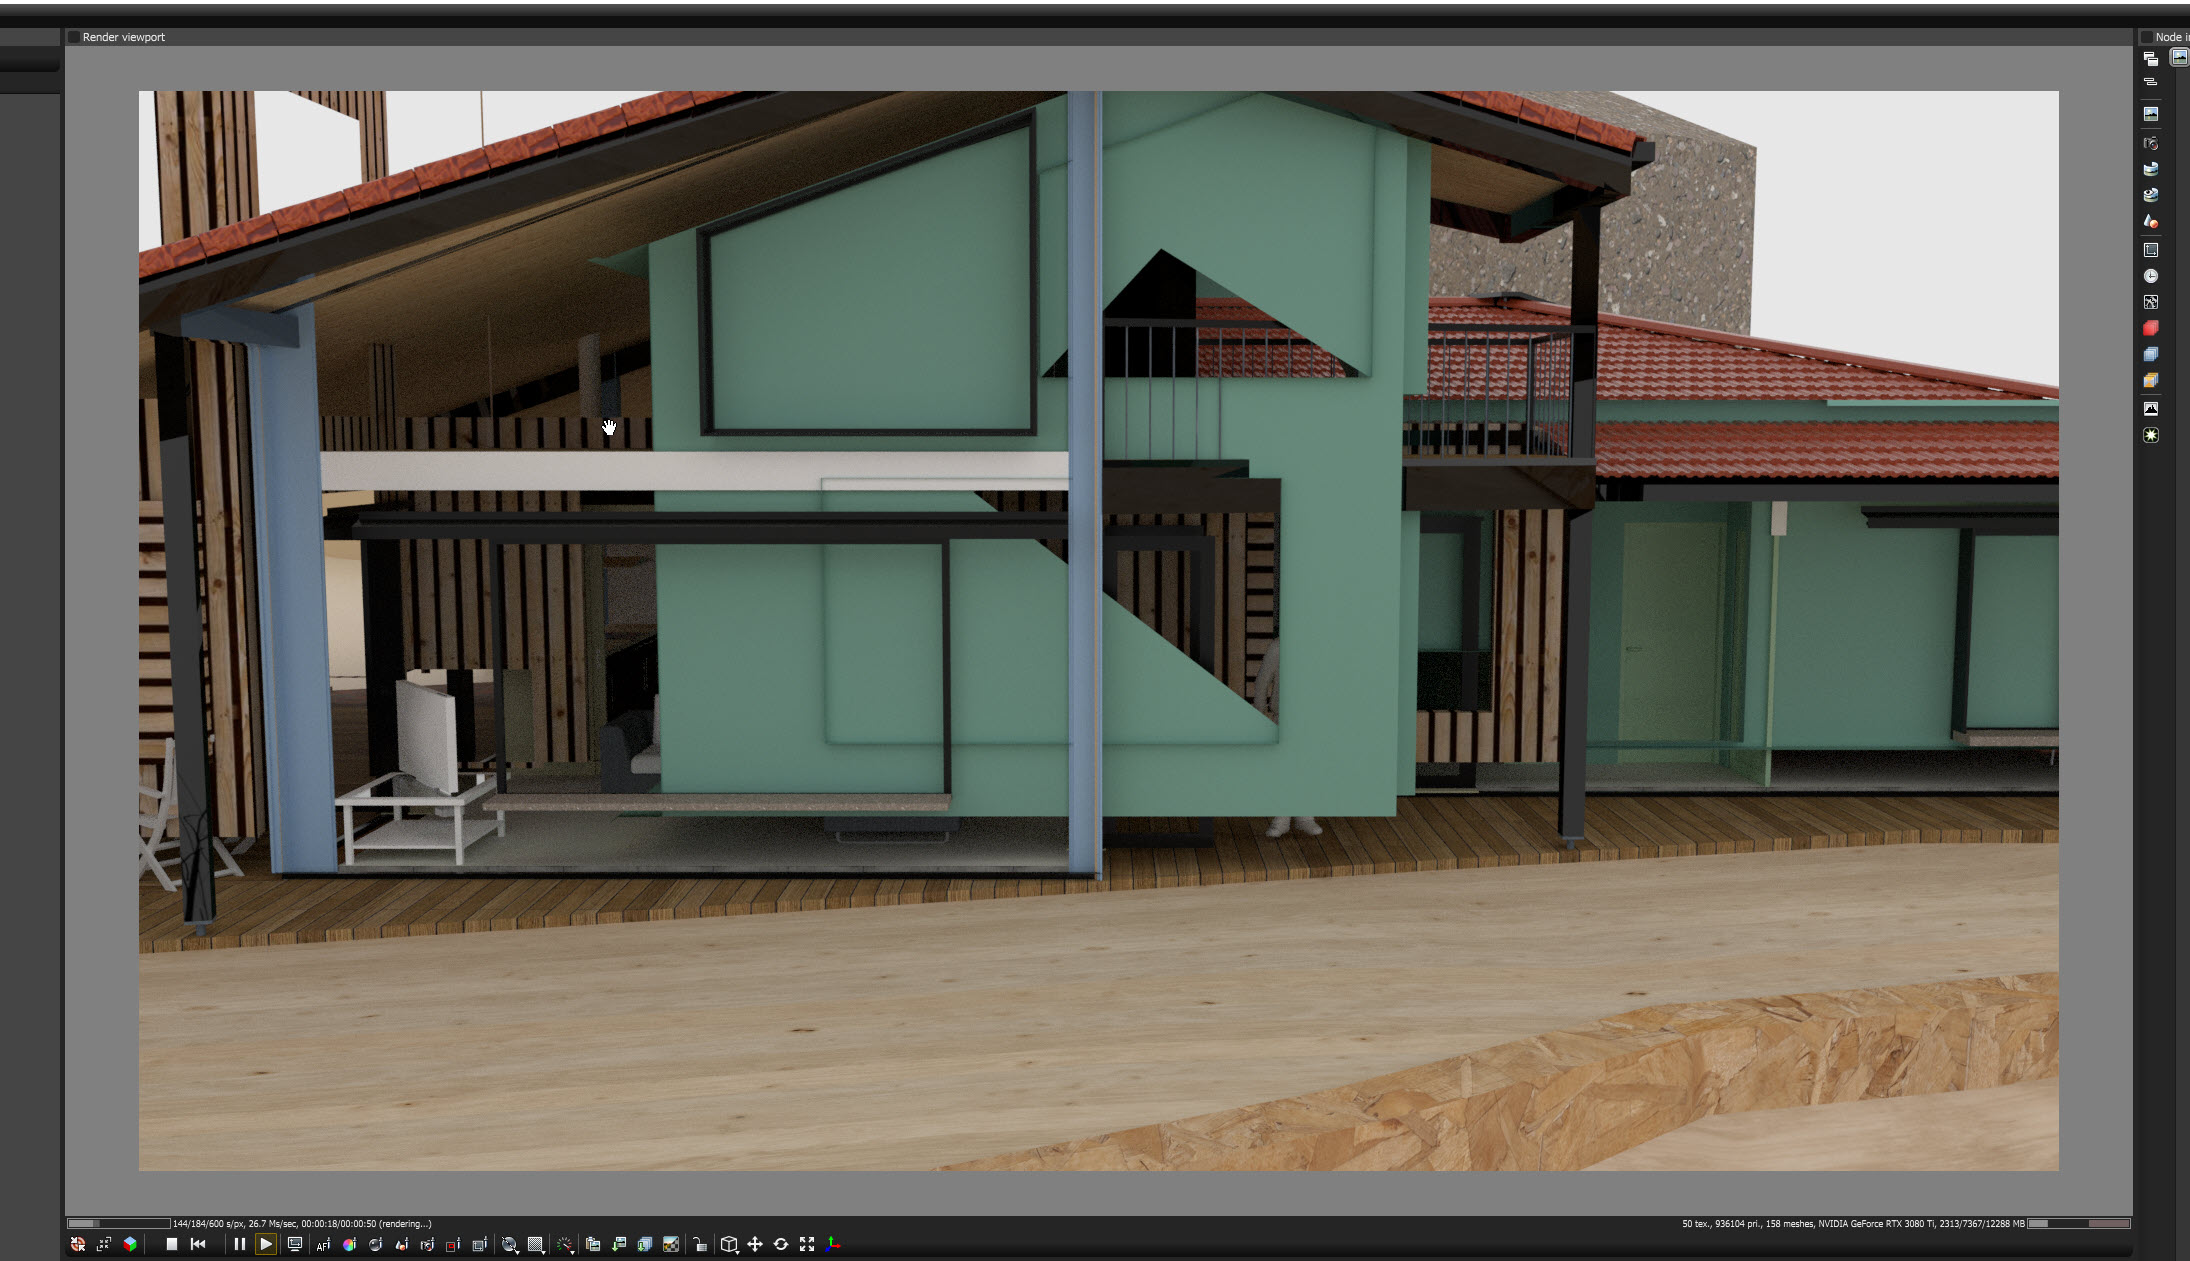This screenshot has height=1261, width=2190.
Task: Toggle the Node inspector panel checkbox
Action: tap(2146, 37)
